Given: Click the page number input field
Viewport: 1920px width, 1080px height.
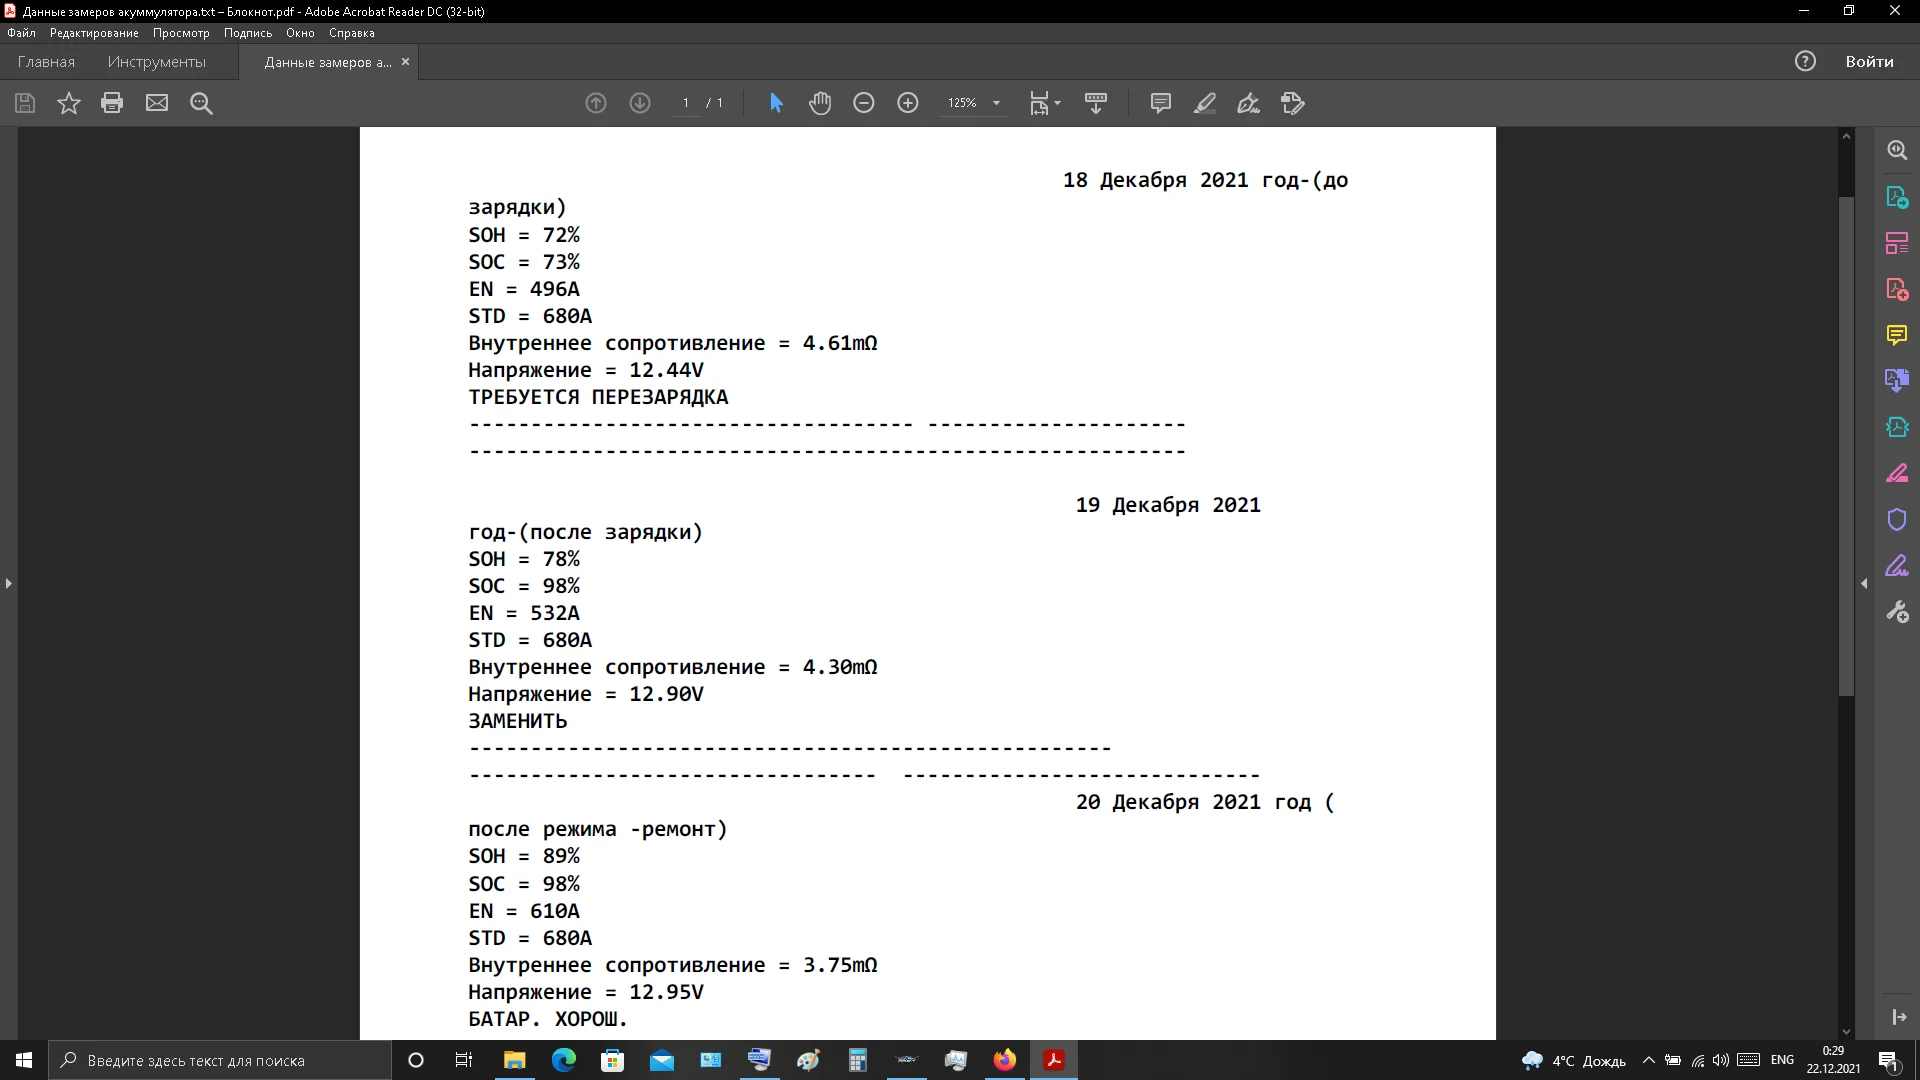Looking at the screenshot, I should pyautogui.click(x=686, y=103).
